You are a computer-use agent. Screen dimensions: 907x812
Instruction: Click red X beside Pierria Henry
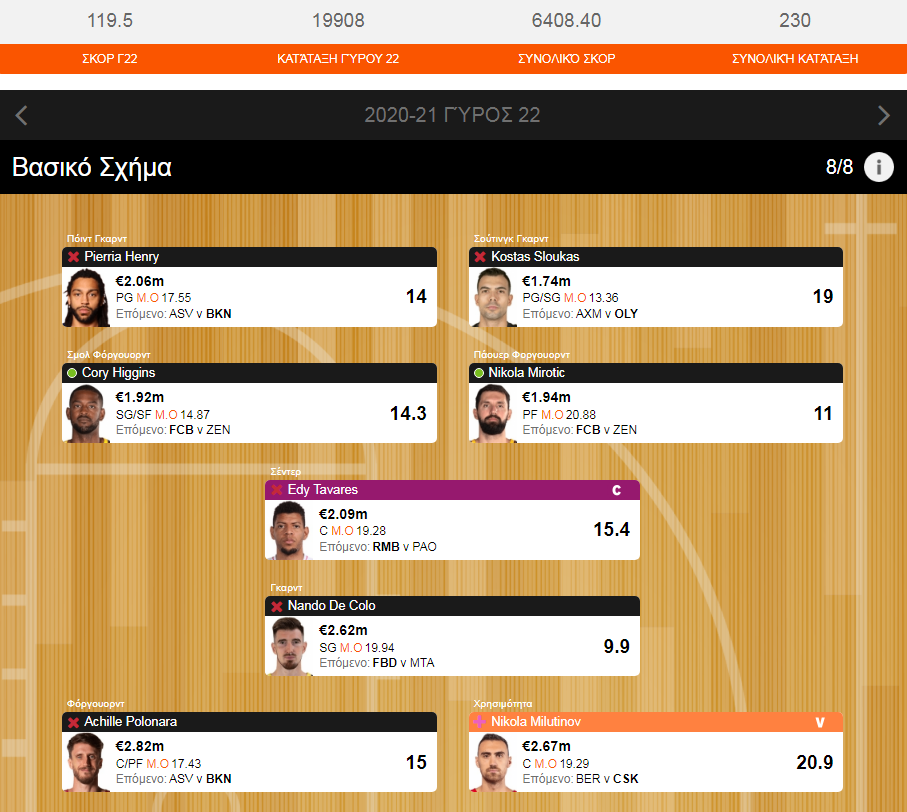coord(73,257)
